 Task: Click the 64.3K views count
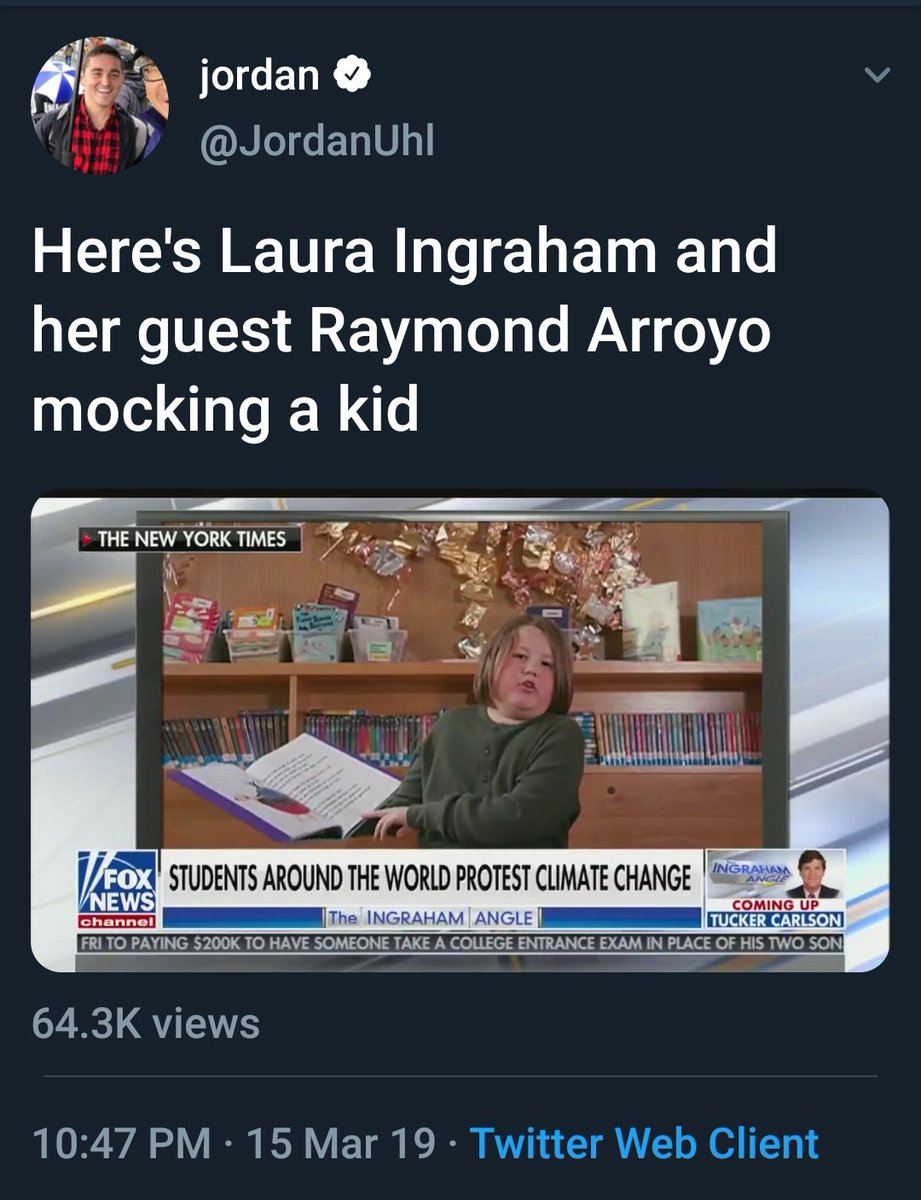(x=146, y=1023)
